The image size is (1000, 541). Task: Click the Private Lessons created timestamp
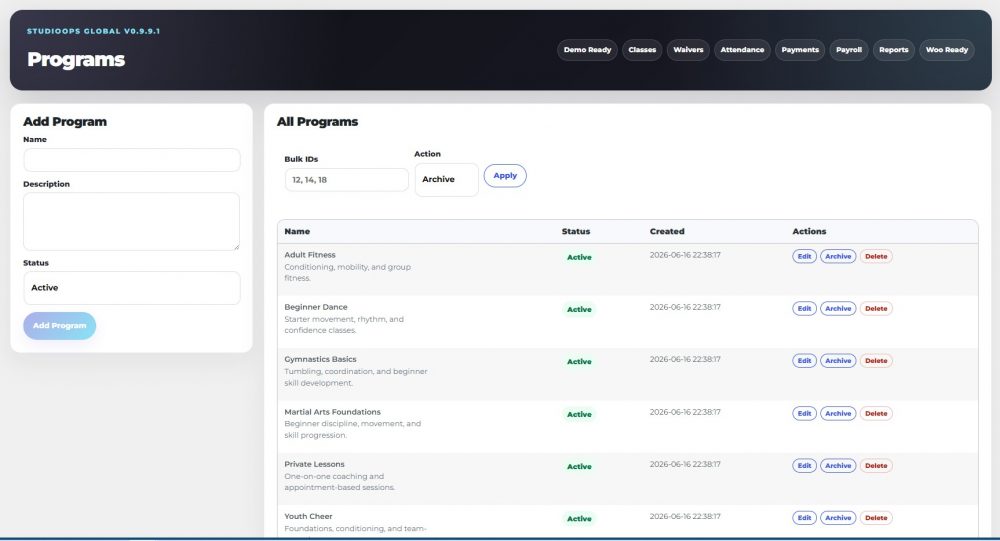coord(685,464)
